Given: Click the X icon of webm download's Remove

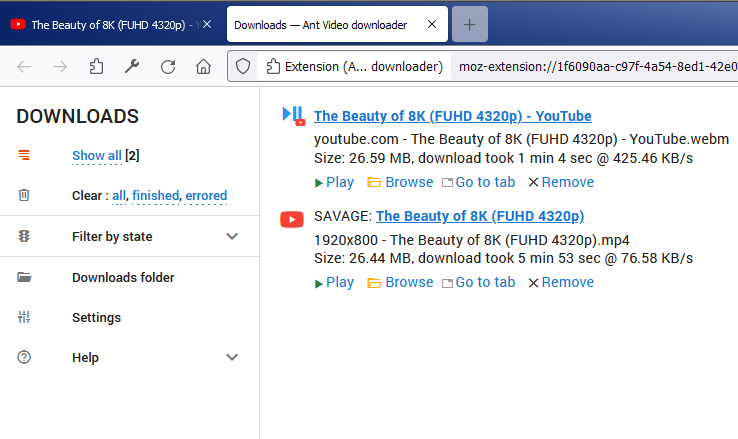Looking at the screenshot, I should click(533, 183).
